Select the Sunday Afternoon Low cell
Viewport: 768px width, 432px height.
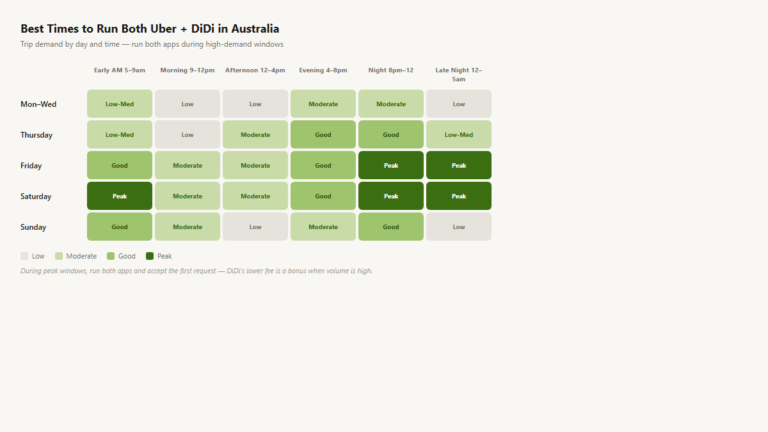click(x=255, y=227)
